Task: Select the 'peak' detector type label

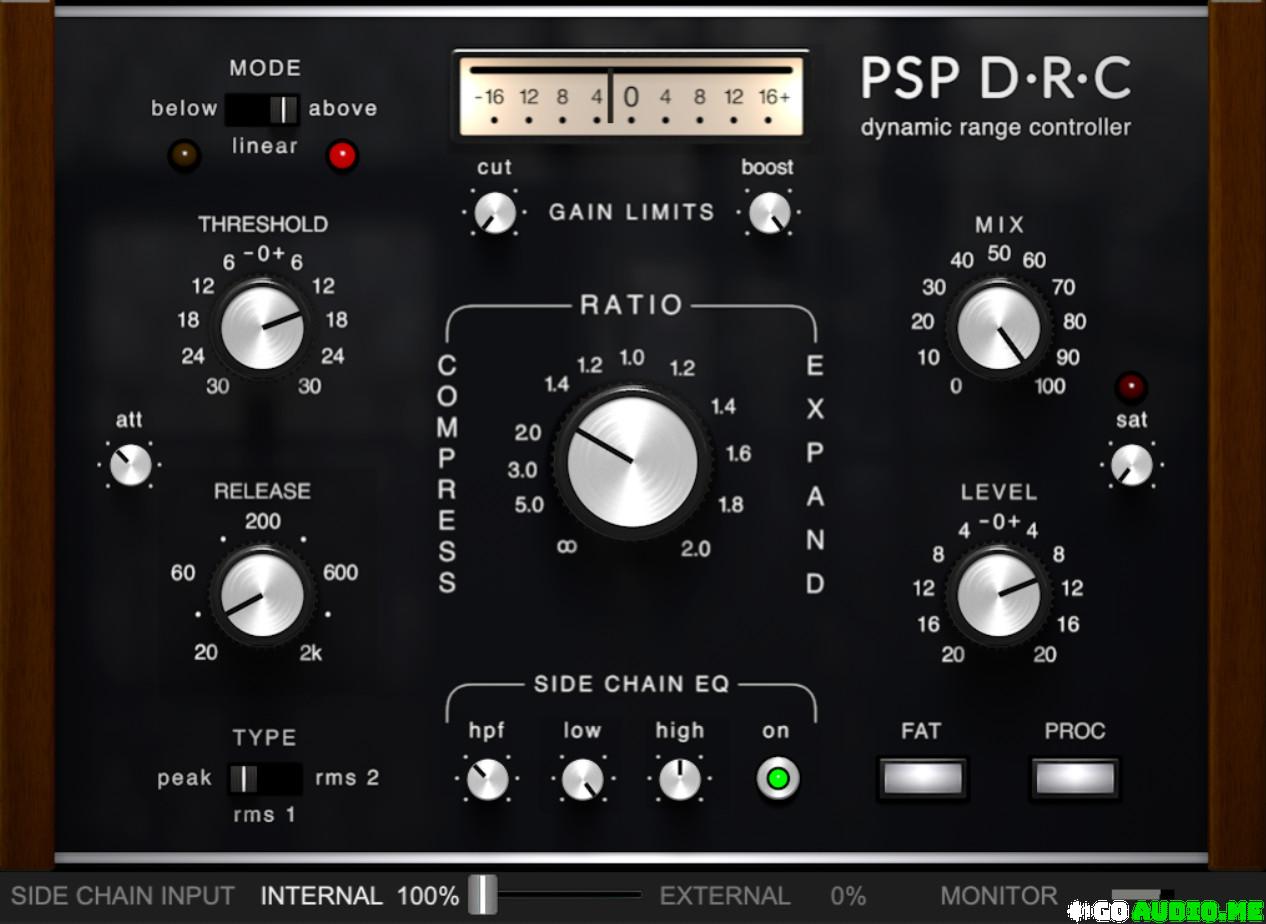Action: pyautogui.click(x=184, y=778)
